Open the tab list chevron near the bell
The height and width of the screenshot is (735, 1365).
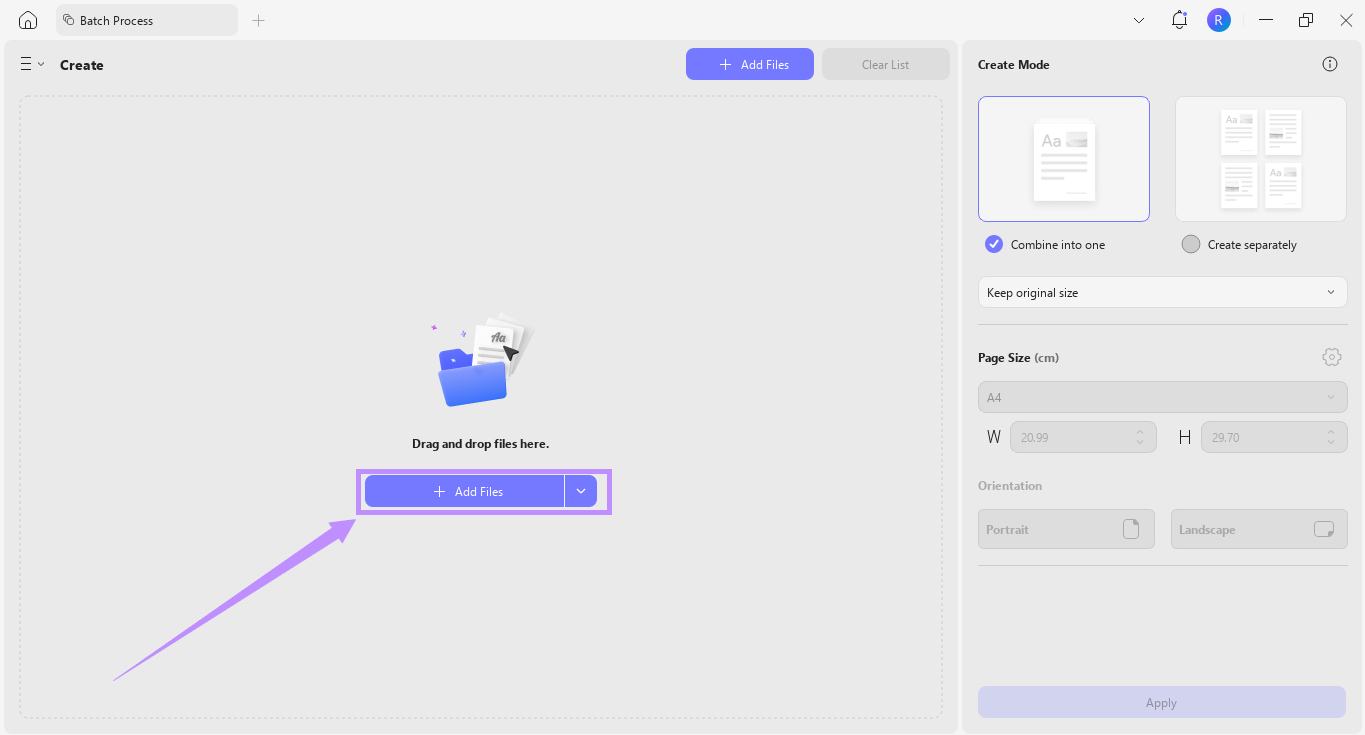point(1139,19)
